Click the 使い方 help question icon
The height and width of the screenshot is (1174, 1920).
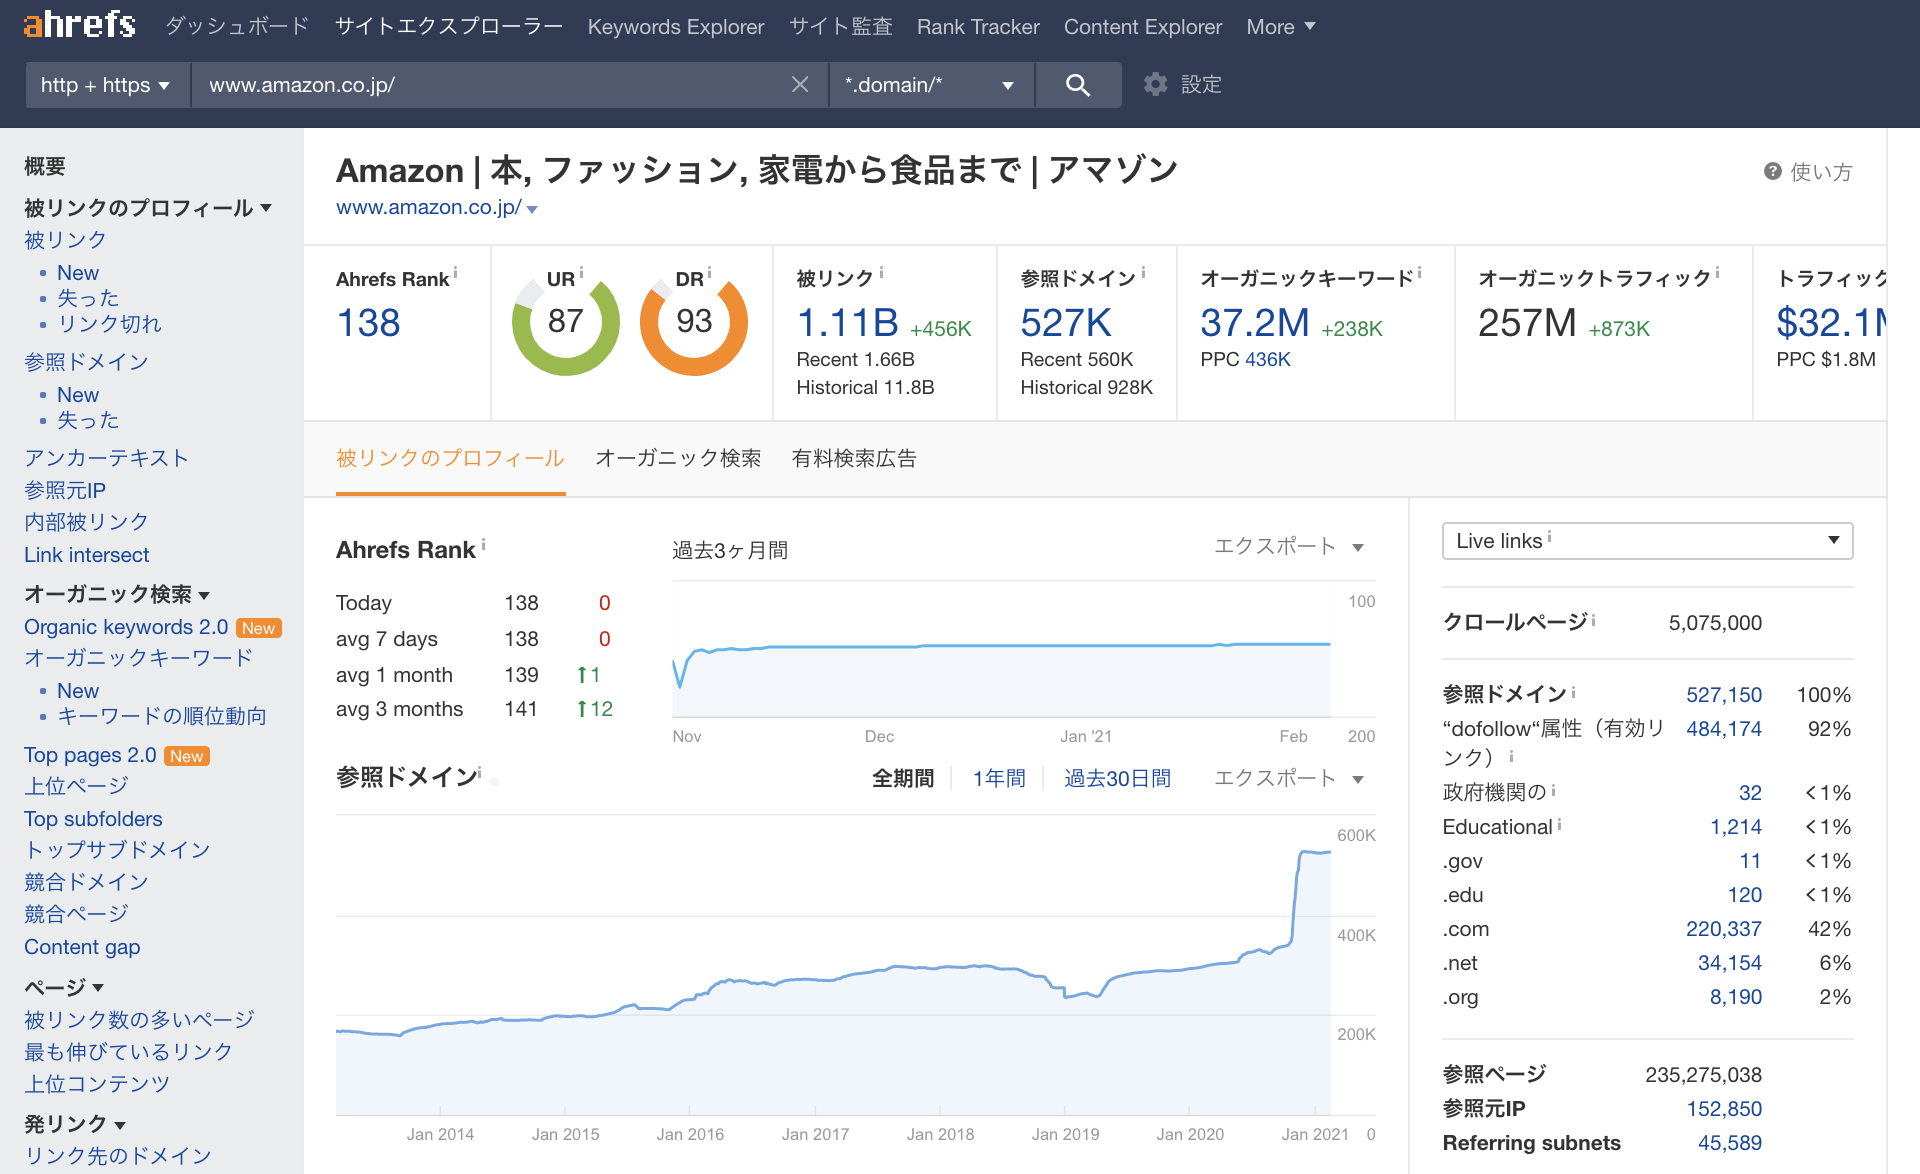[1772, 172]
